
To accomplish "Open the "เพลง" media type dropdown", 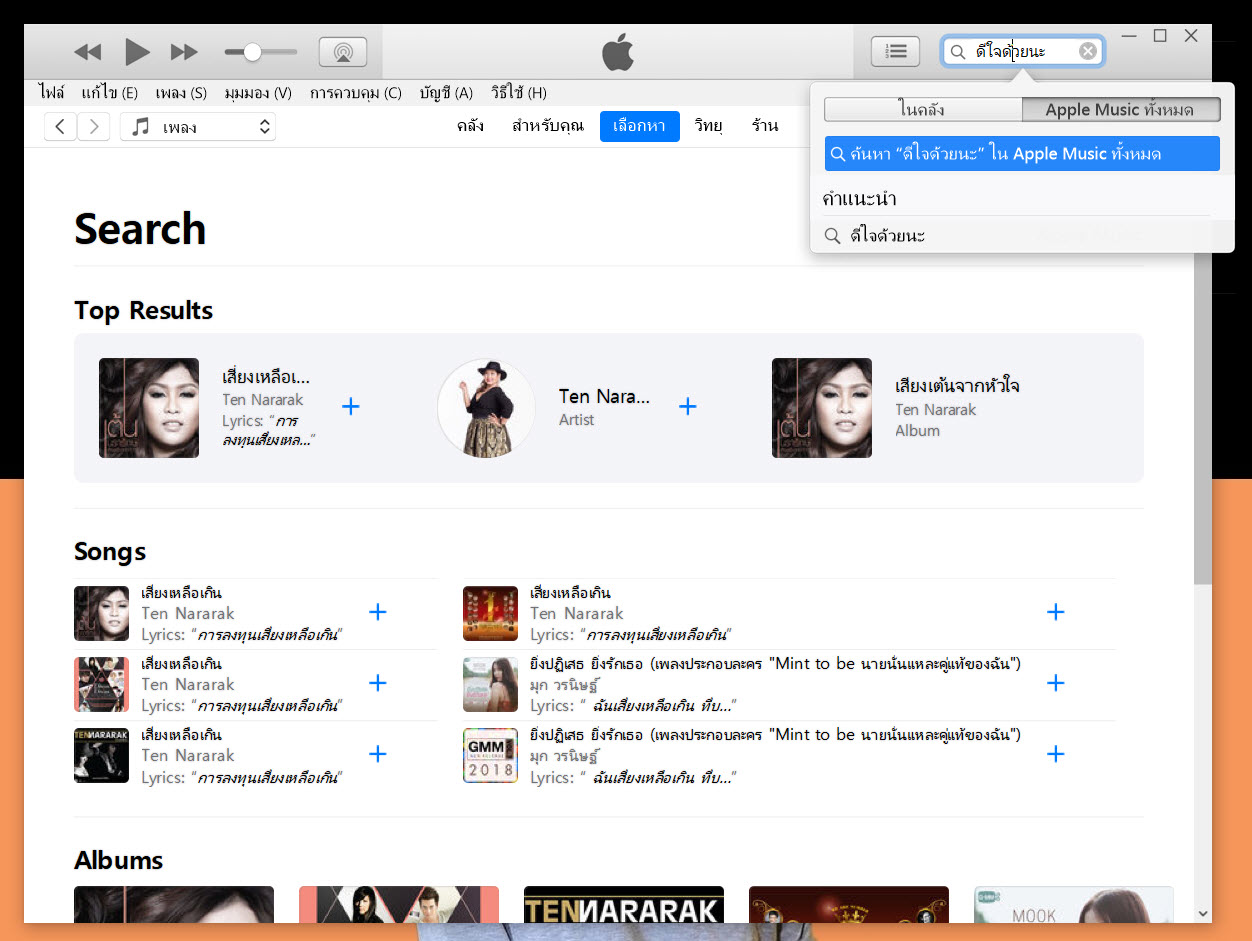I will [x=197, y=126].
